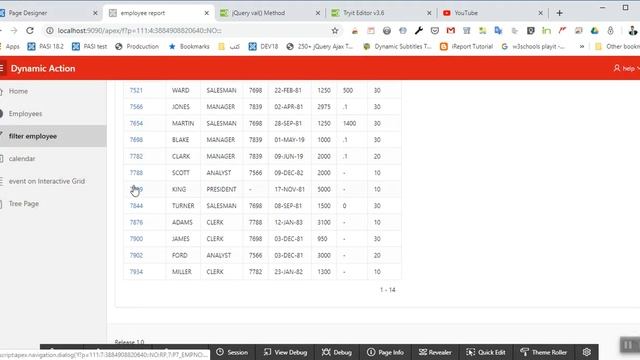Open the w3schools playit bookmark
Viewport: 640px width, 360px height.
[533, 47]
